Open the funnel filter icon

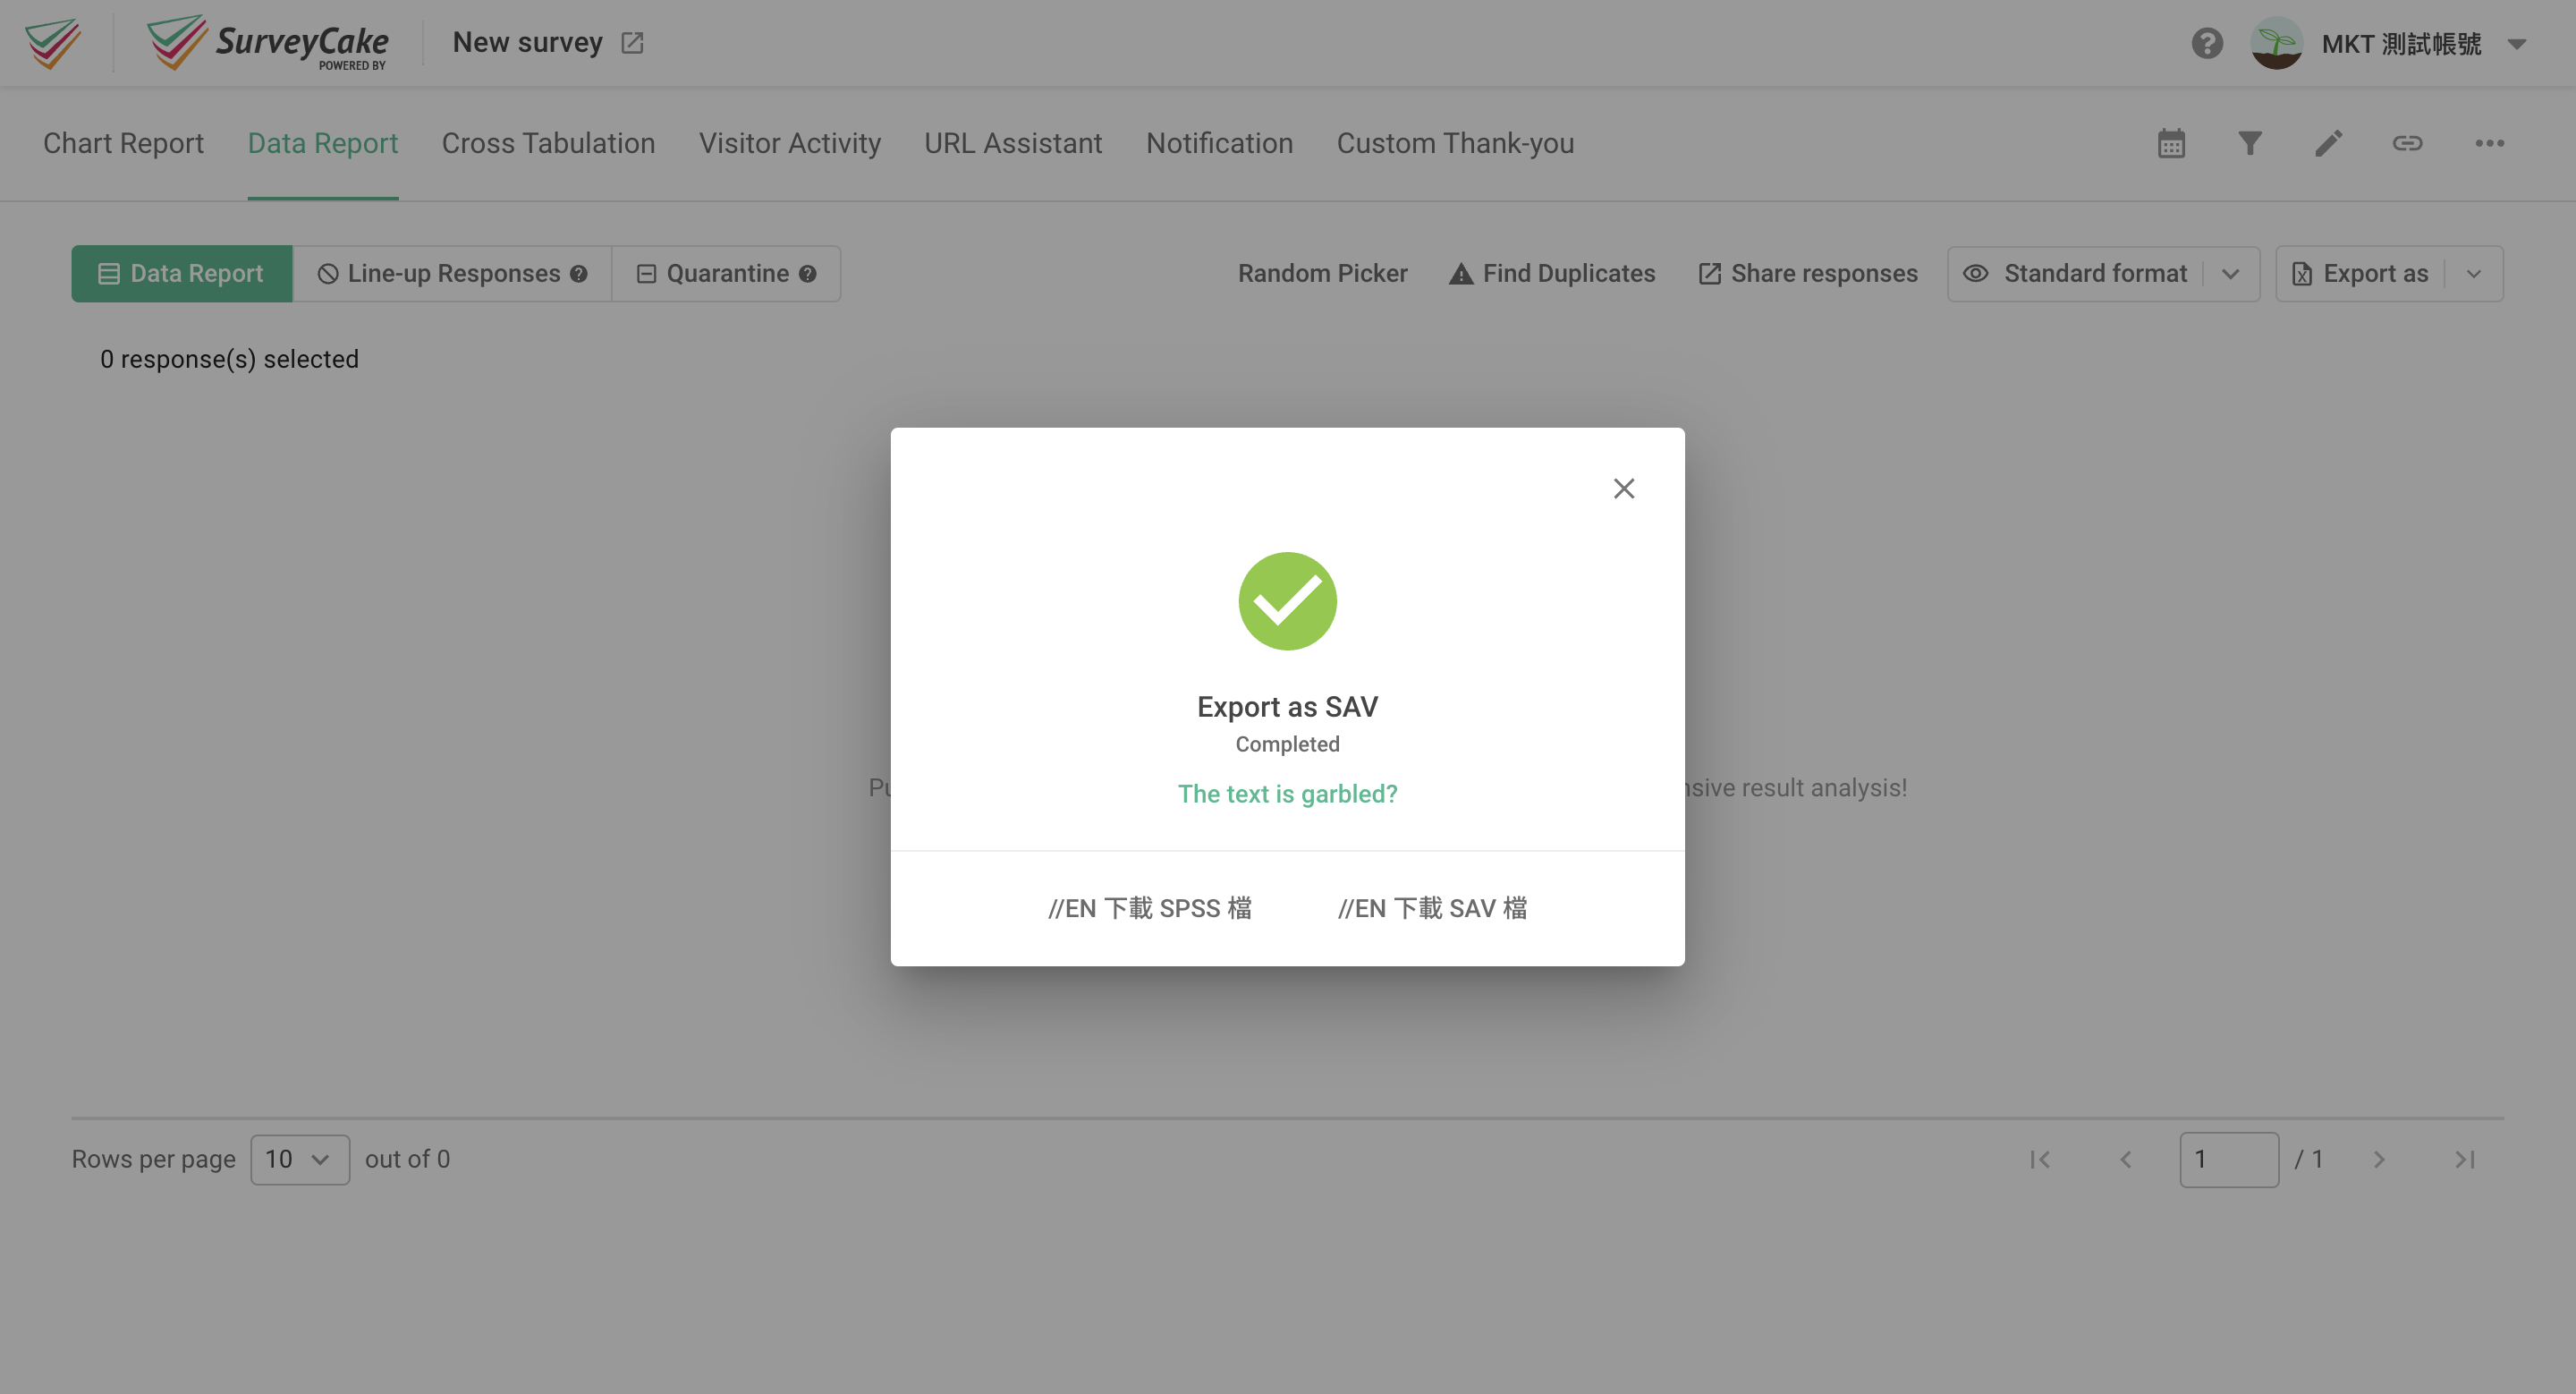2249,143
